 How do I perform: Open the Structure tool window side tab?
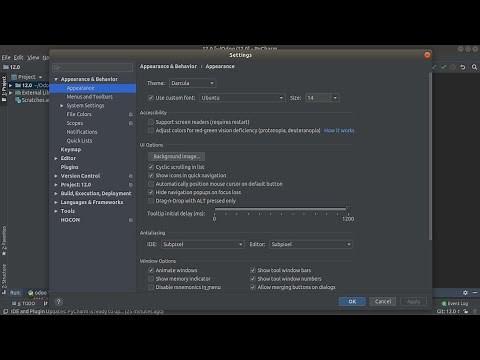[x=4, y=279]
